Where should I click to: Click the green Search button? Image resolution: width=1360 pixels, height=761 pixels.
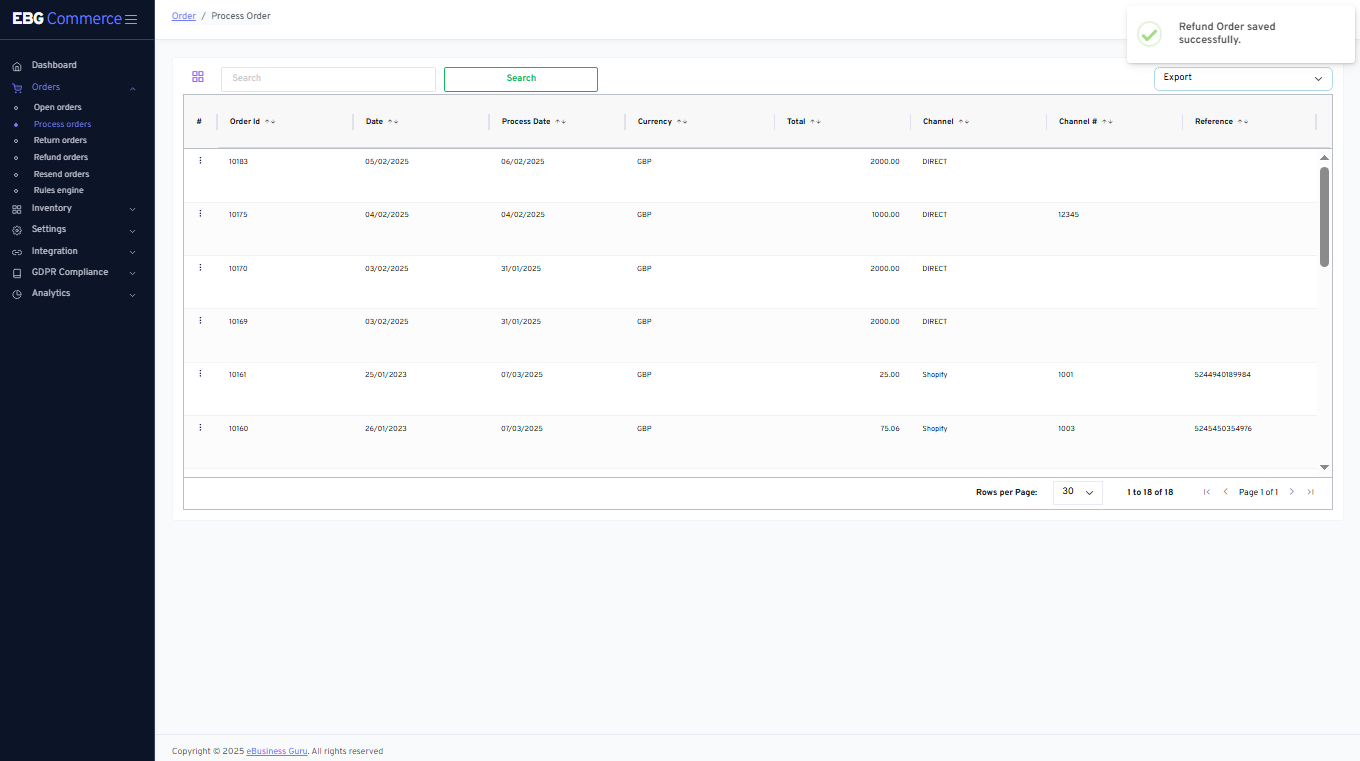520,79
